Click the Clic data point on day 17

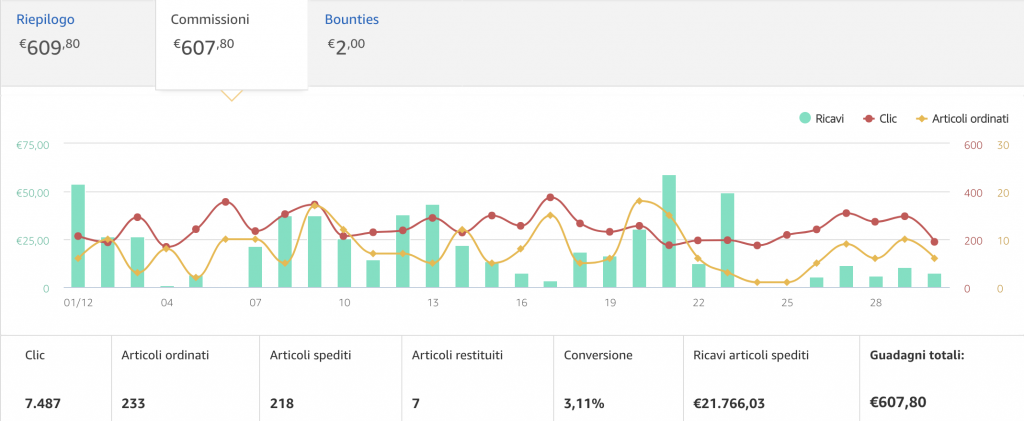[551, 197]
